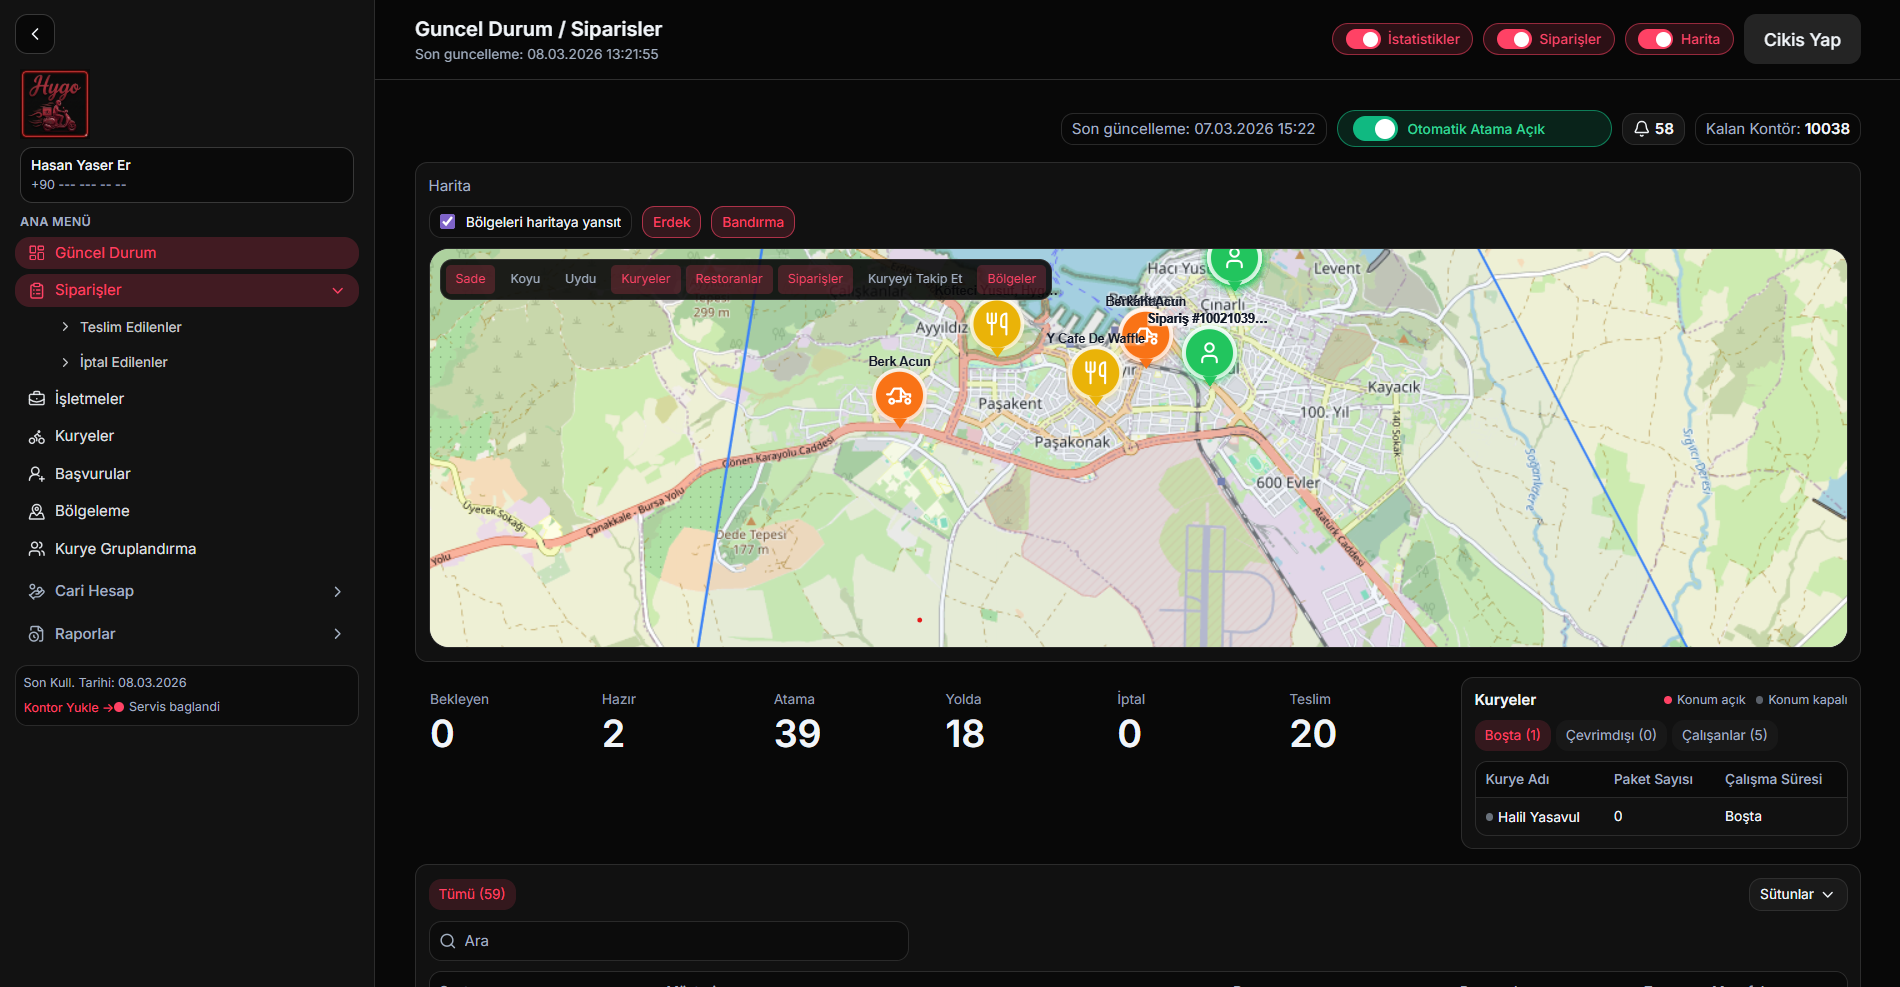Toggle the İstatistikler switch off
Image resolution: width=1900 pixels, height=987 pixels.
tap(1363, 39)
